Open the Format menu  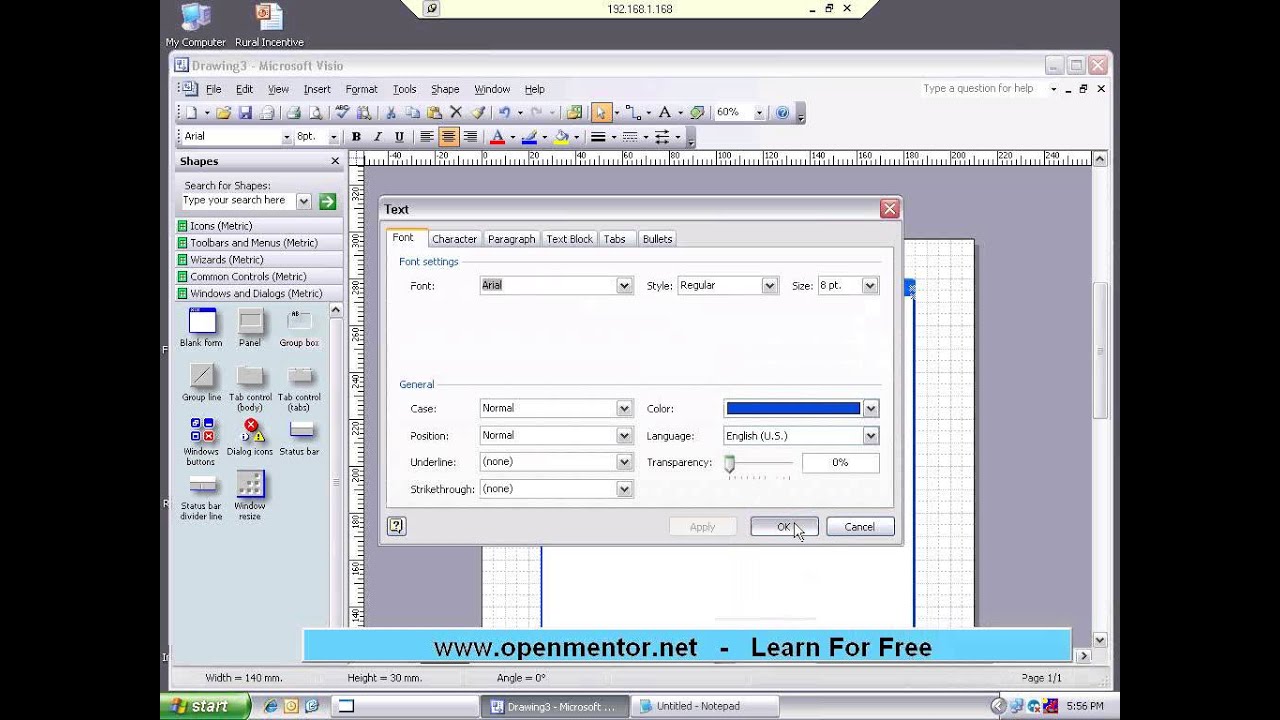361,89
